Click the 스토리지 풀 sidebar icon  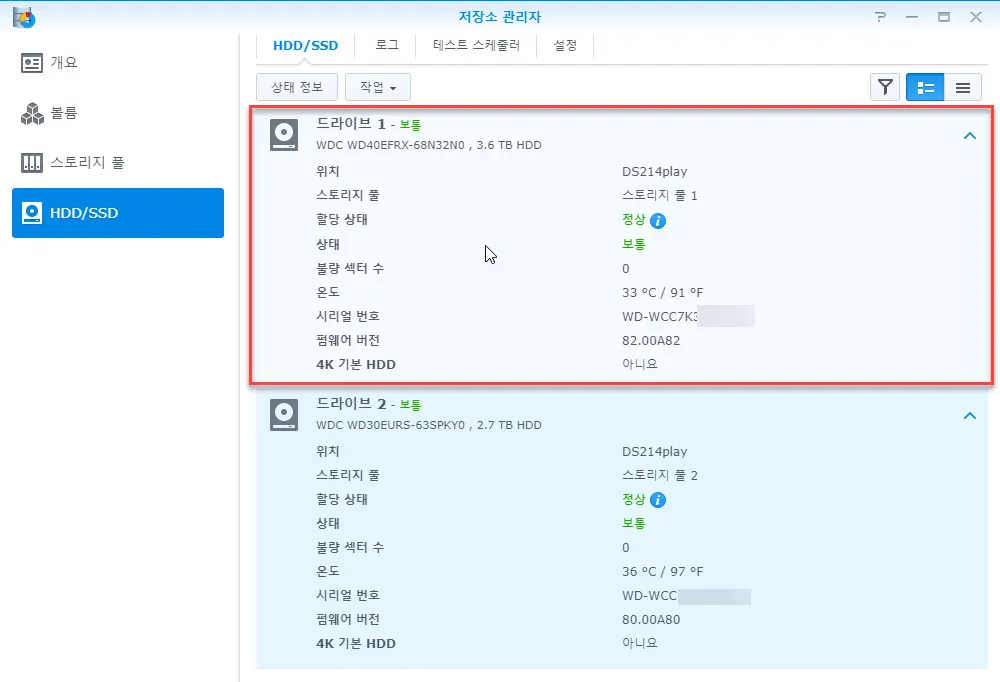click(33, 163)
